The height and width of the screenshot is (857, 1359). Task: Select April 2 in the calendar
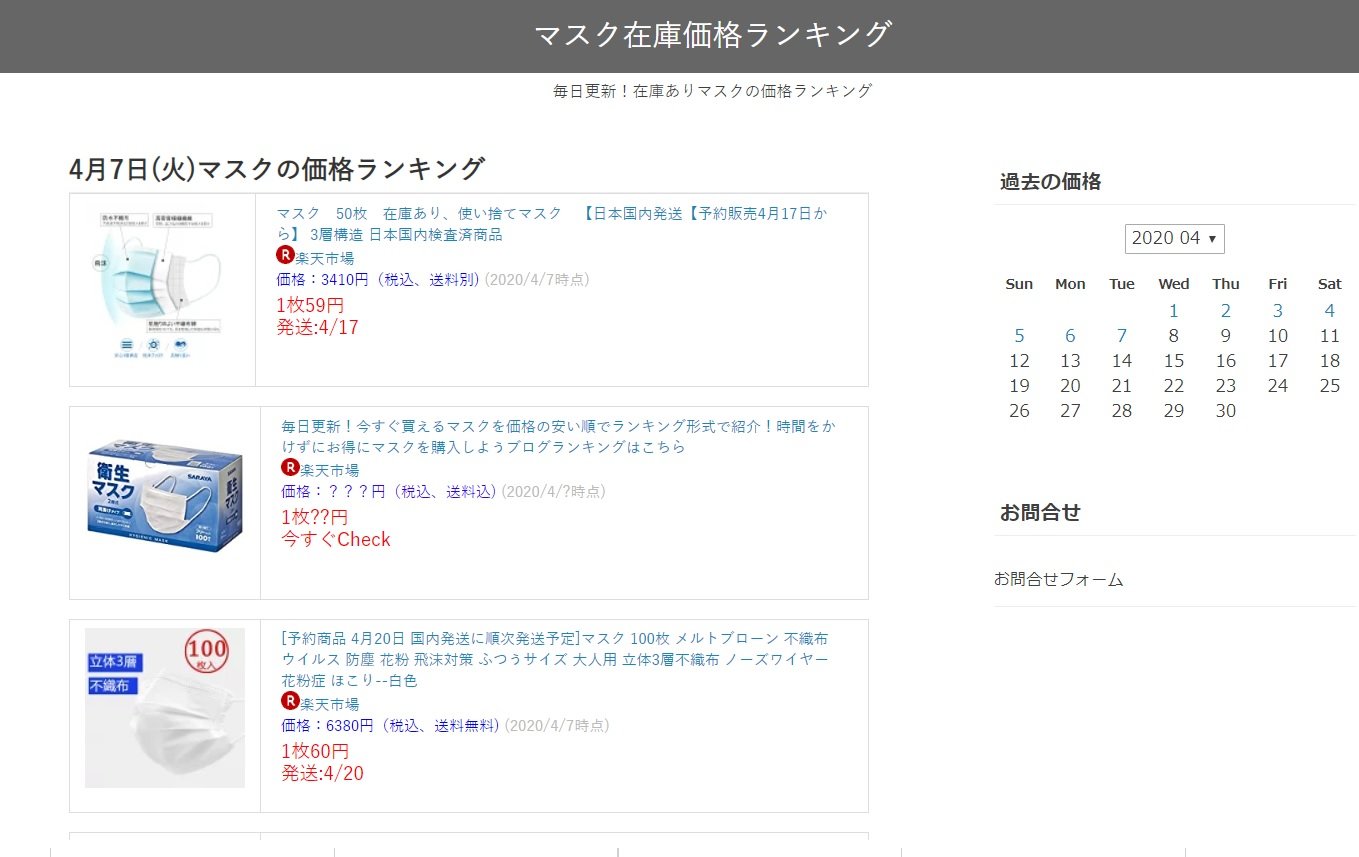coord(1225,311)
